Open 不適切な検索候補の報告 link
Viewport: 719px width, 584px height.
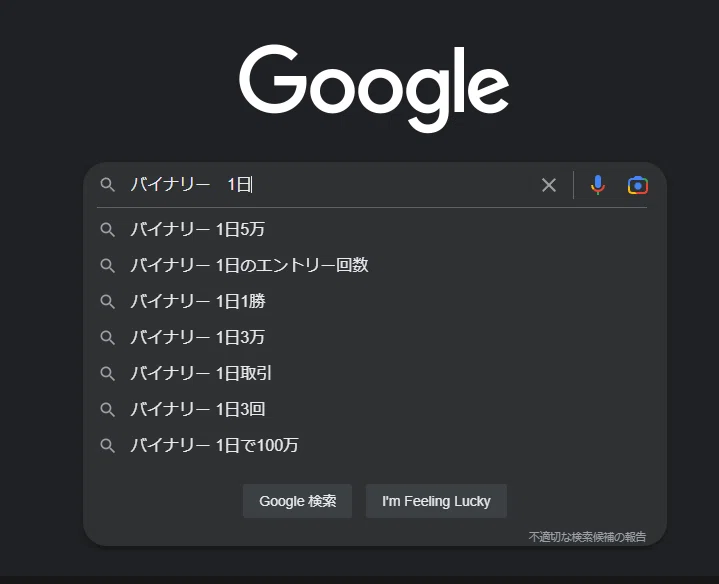[587, 536]
